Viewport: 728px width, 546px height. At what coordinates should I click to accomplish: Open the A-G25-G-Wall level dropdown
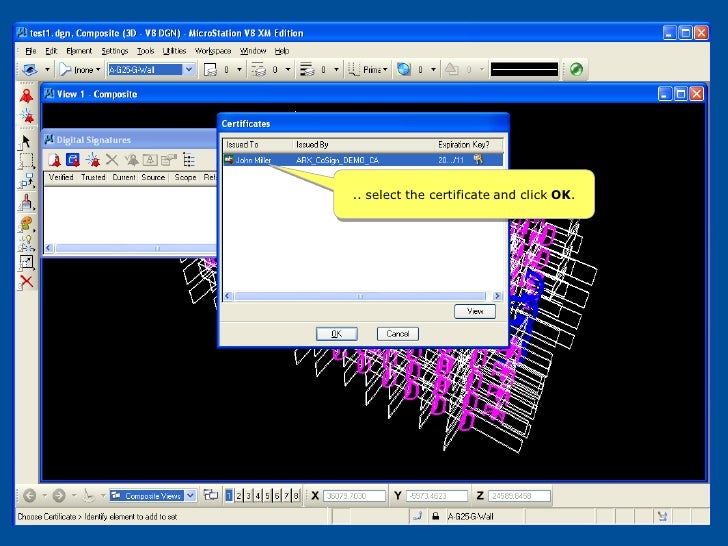point(188,70)
